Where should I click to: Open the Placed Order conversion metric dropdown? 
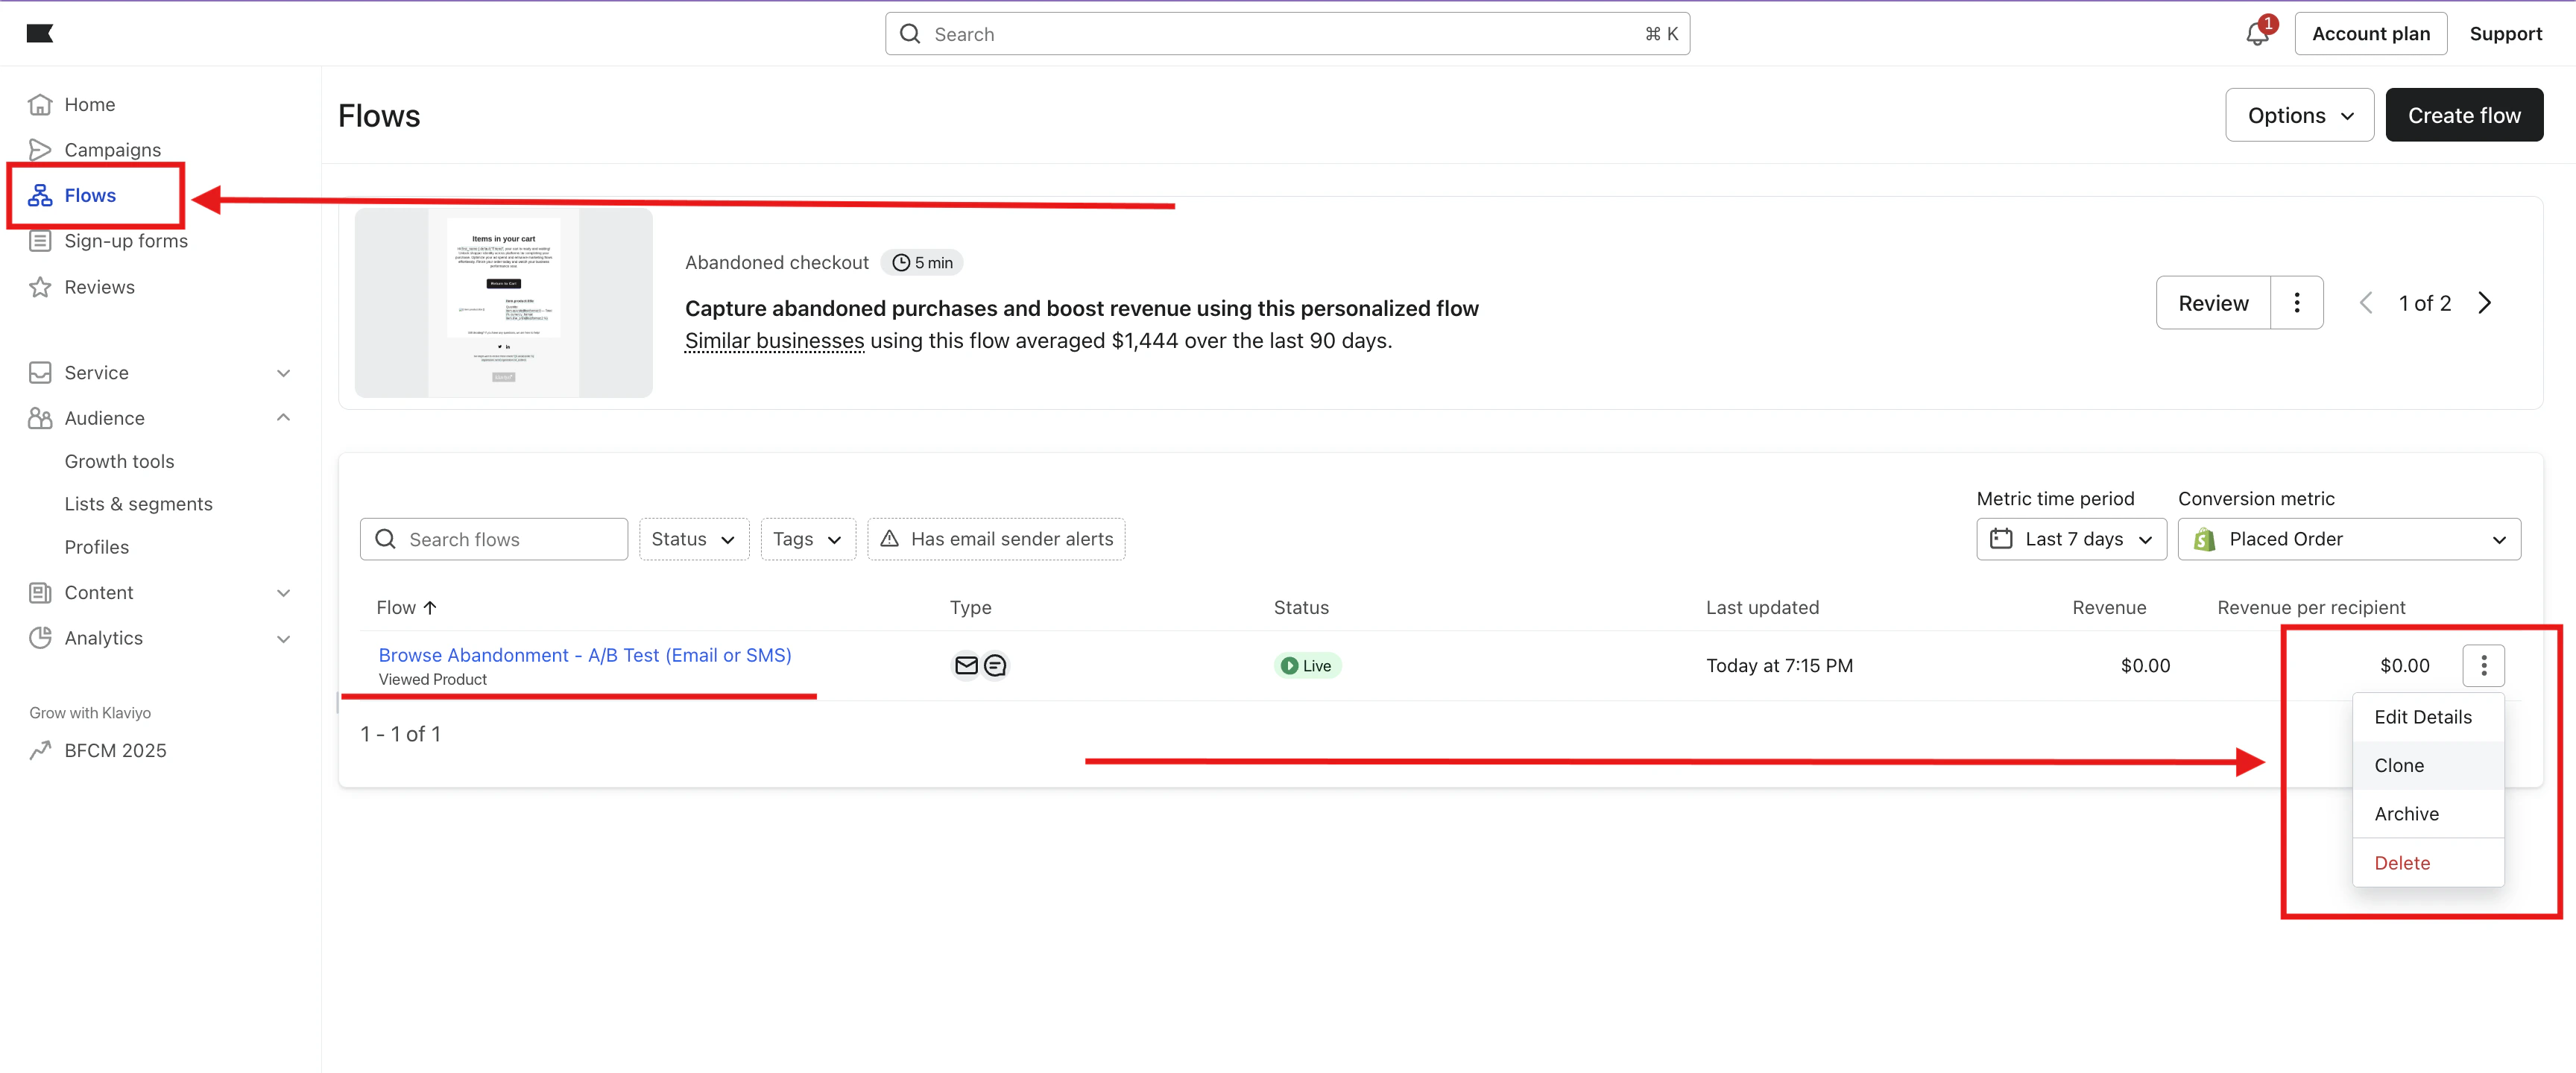2349,540
